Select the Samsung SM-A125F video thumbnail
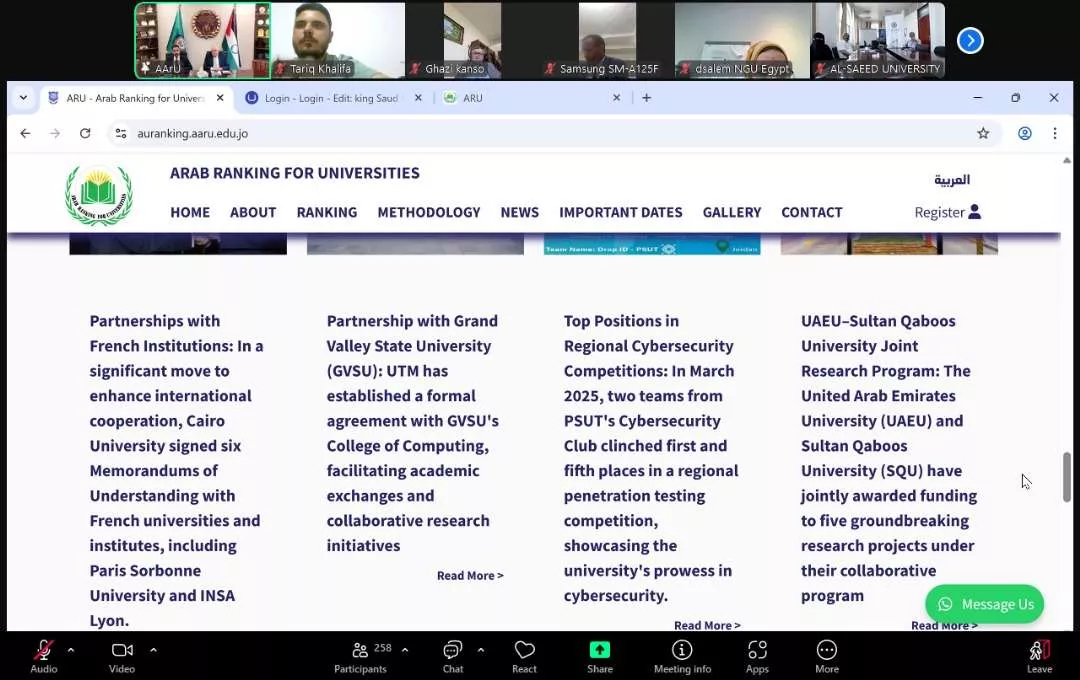This screenshot has height=680, width=1080. pos(608,41)
